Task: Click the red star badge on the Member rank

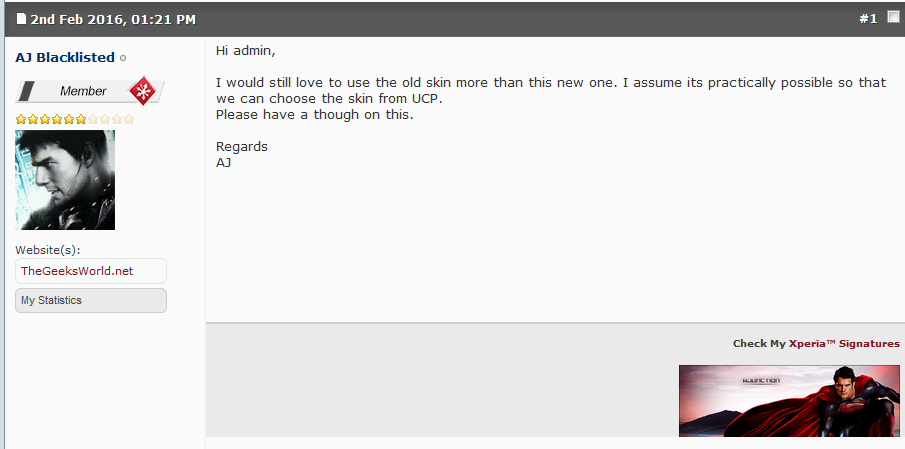Action: [144, 91]
